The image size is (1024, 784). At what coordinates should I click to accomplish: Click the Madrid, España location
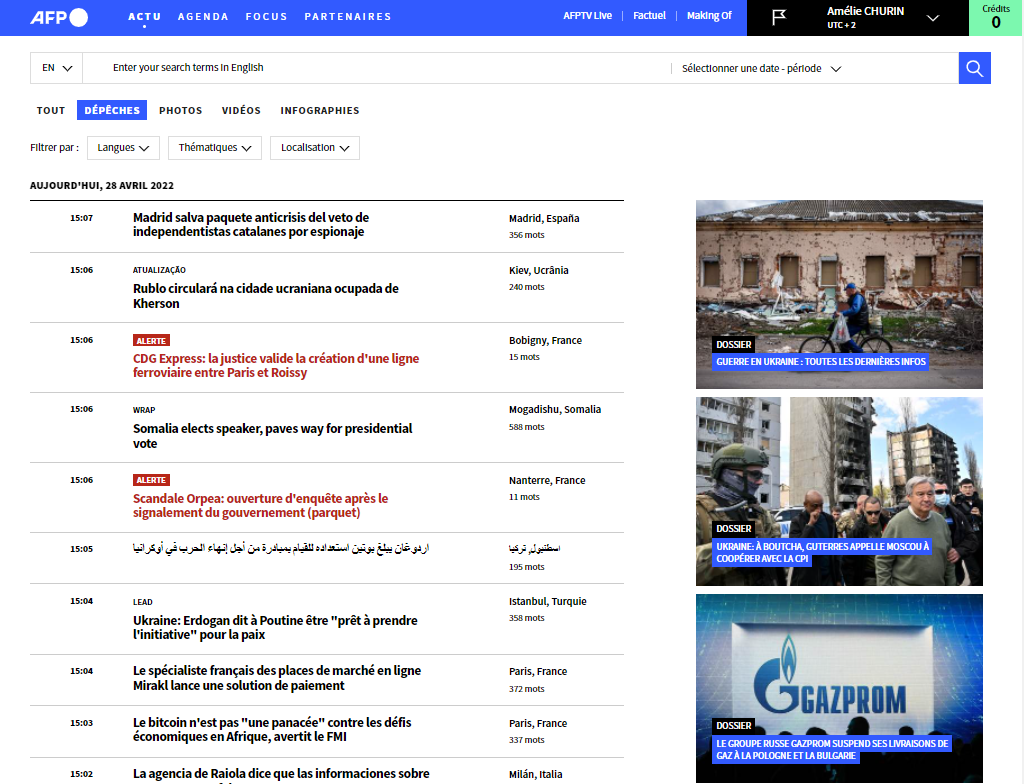tap(544, 218)
